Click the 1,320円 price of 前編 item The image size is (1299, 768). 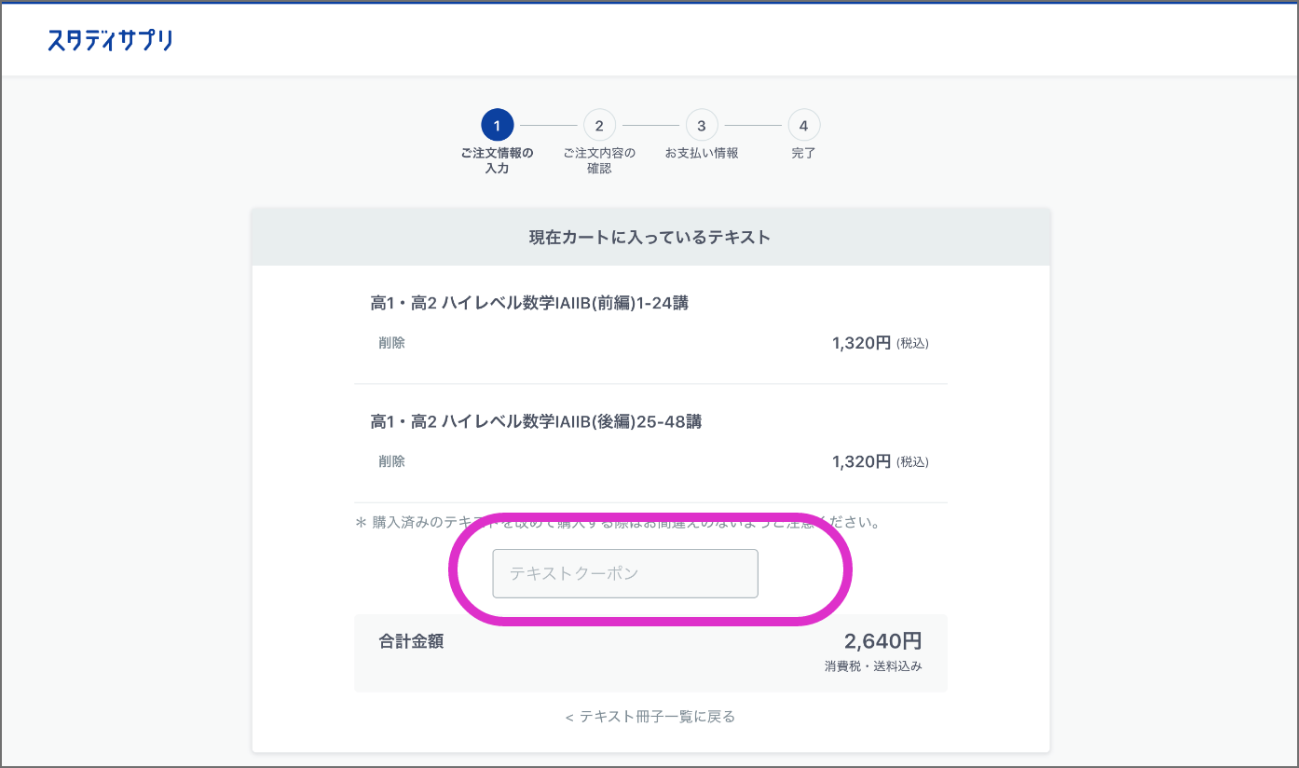(861, 343)
